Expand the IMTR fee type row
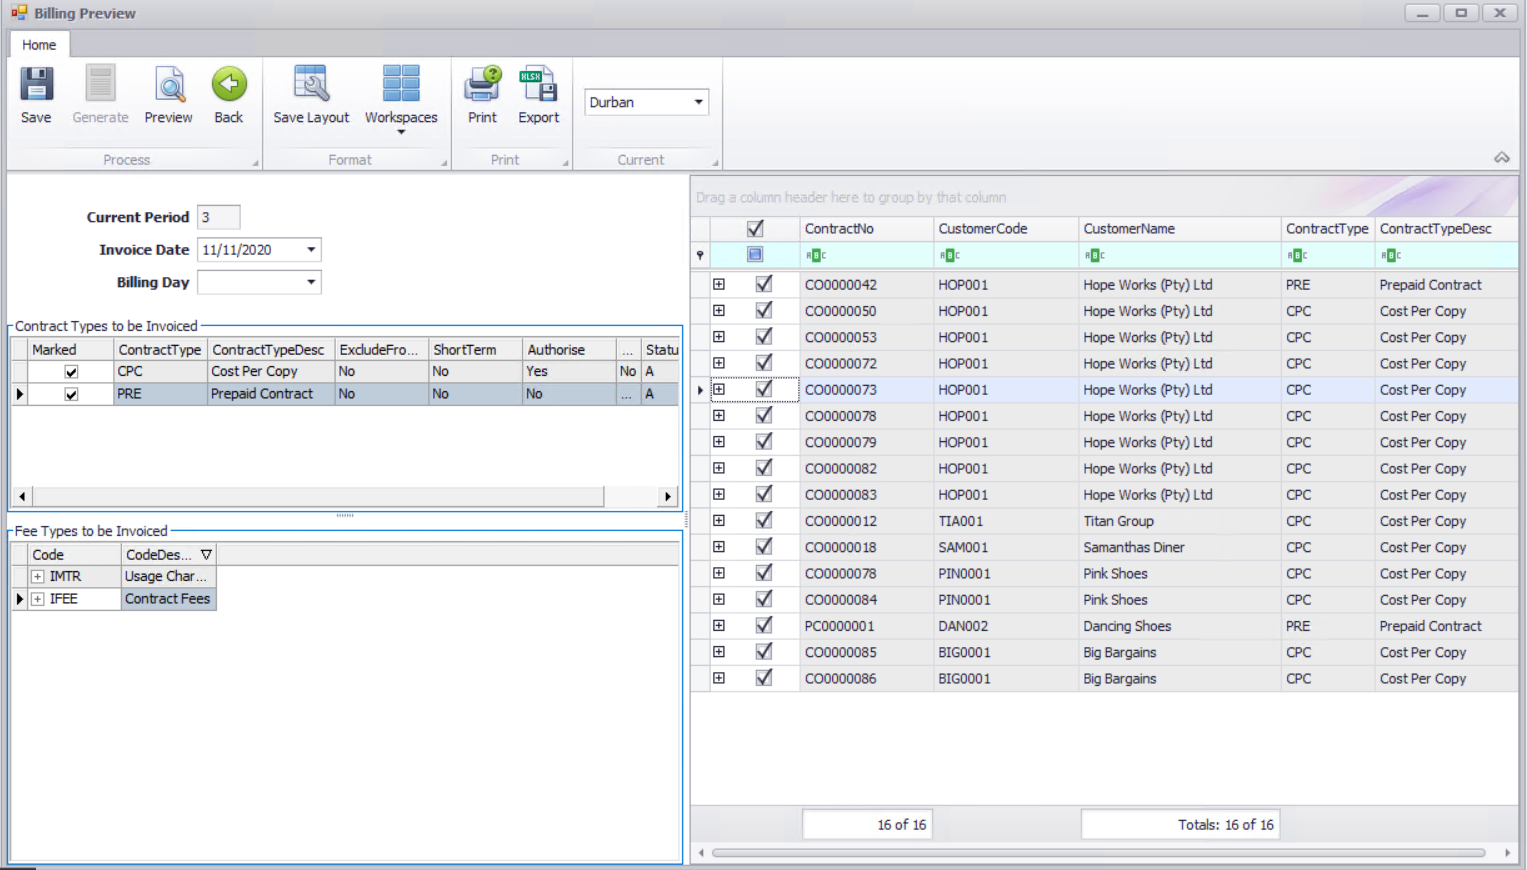 click(38, 577)
